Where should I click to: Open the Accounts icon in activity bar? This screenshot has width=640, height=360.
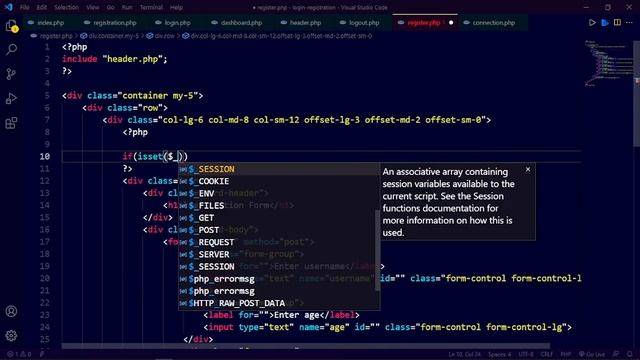[x=11, y=311]
